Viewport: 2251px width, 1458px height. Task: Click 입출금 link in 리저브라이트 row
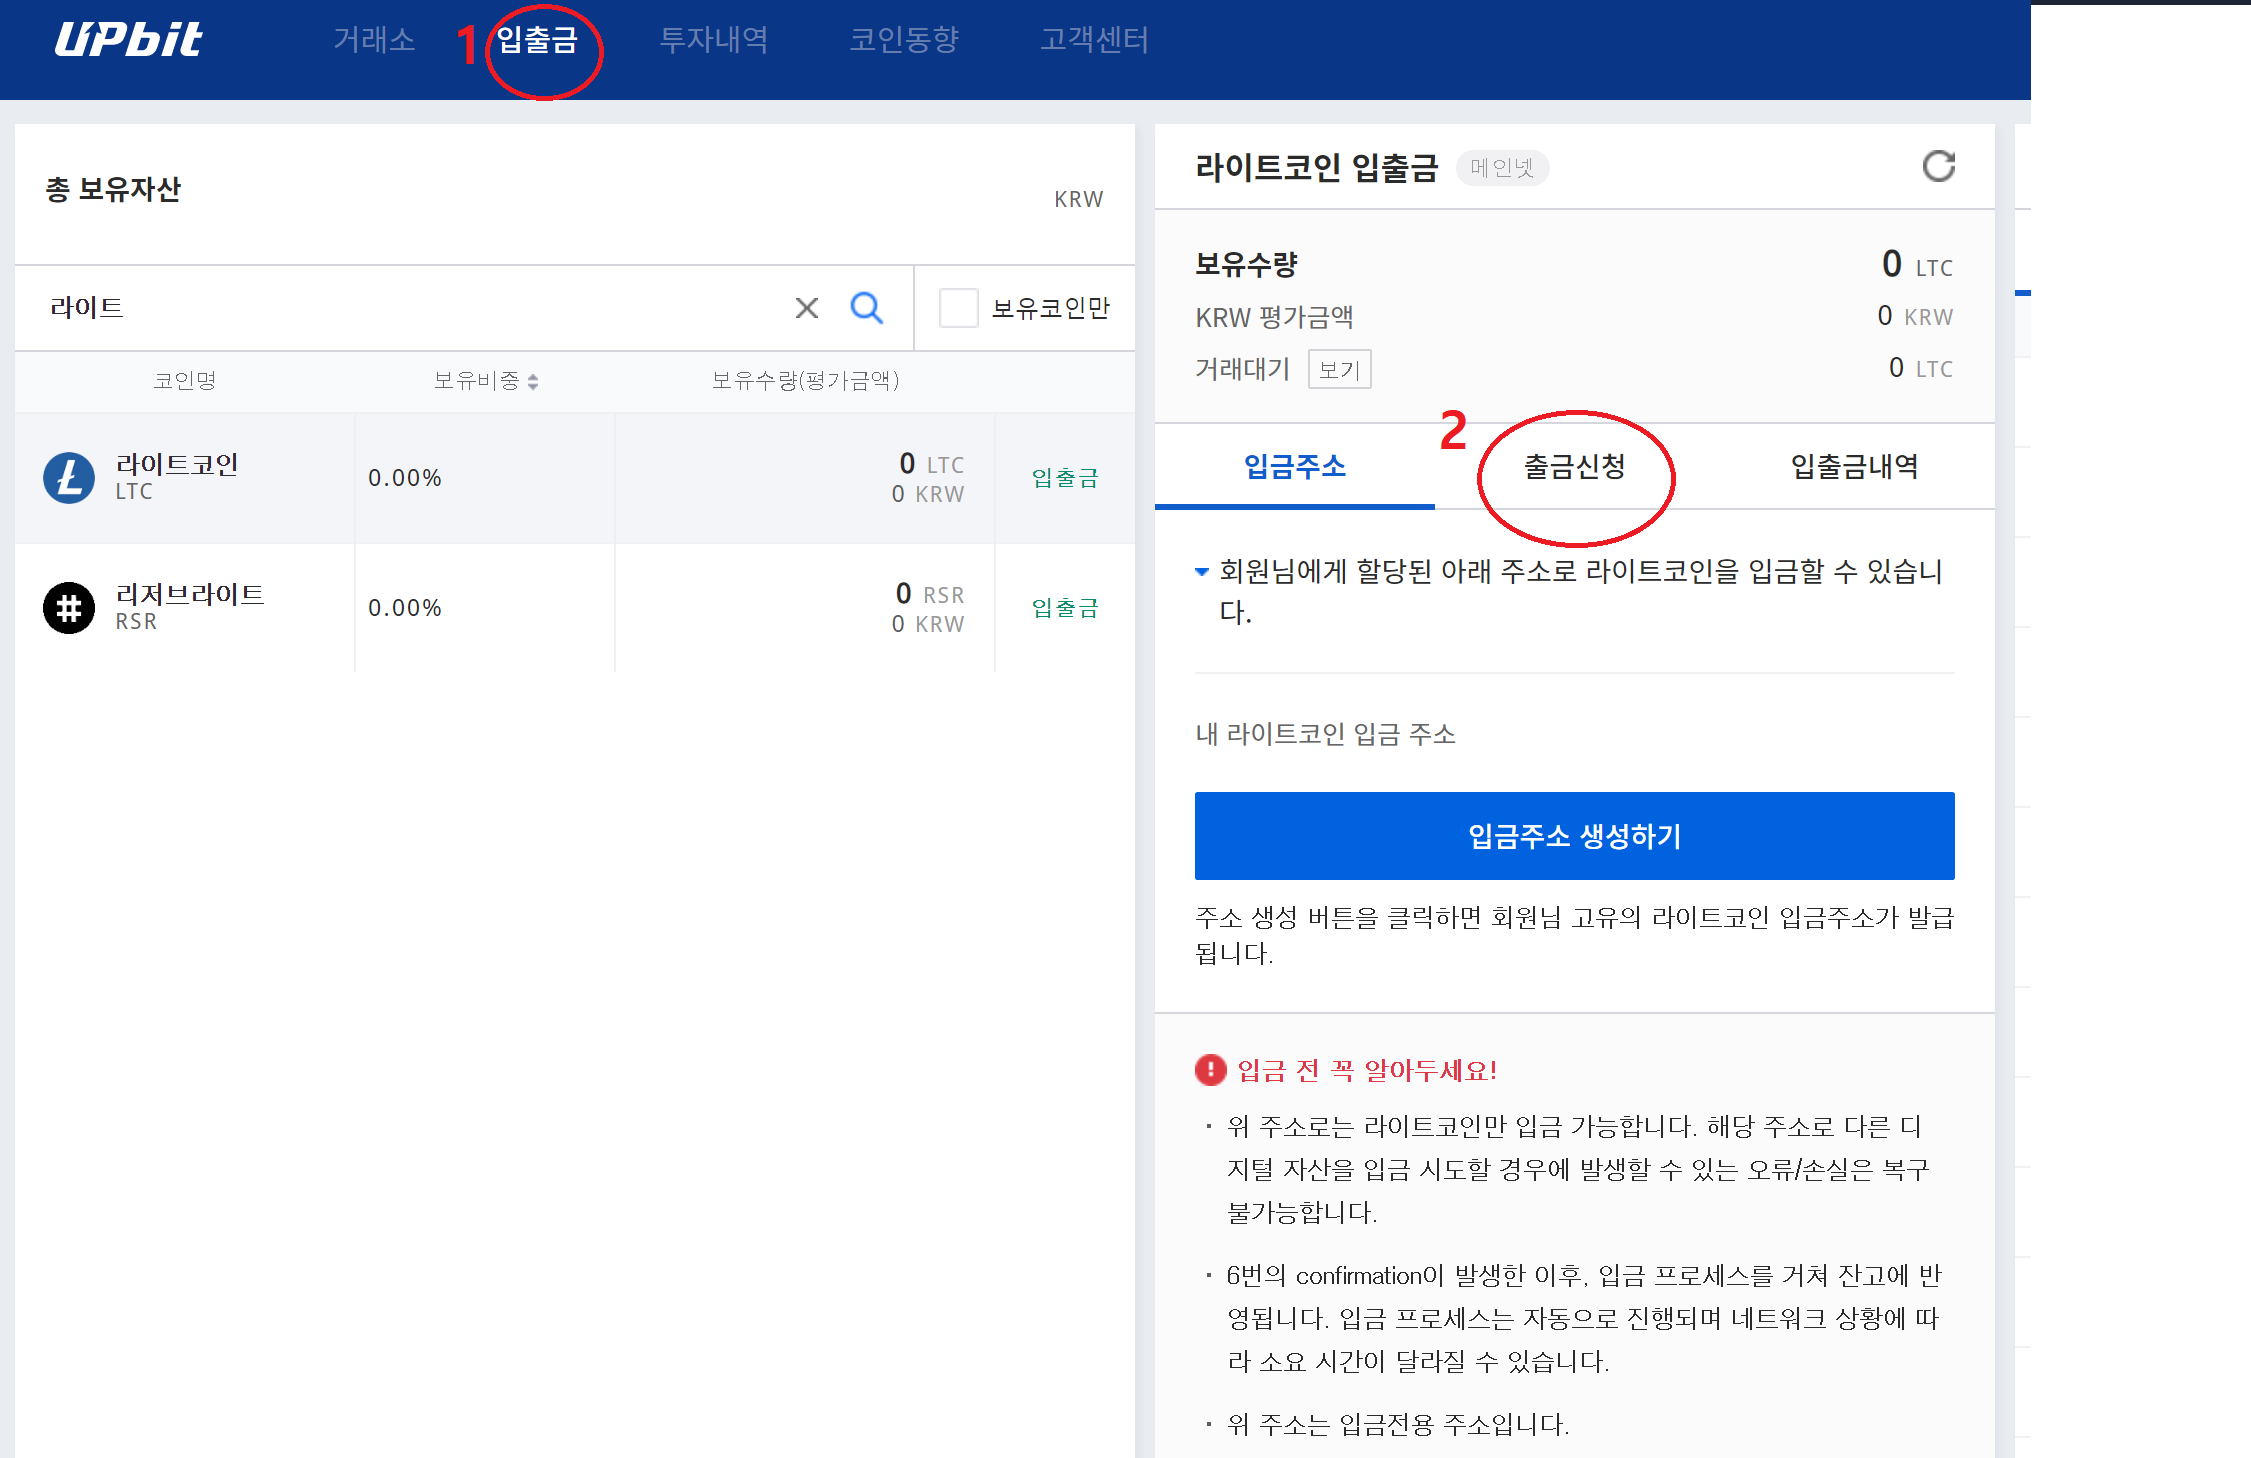[1065, 608]
